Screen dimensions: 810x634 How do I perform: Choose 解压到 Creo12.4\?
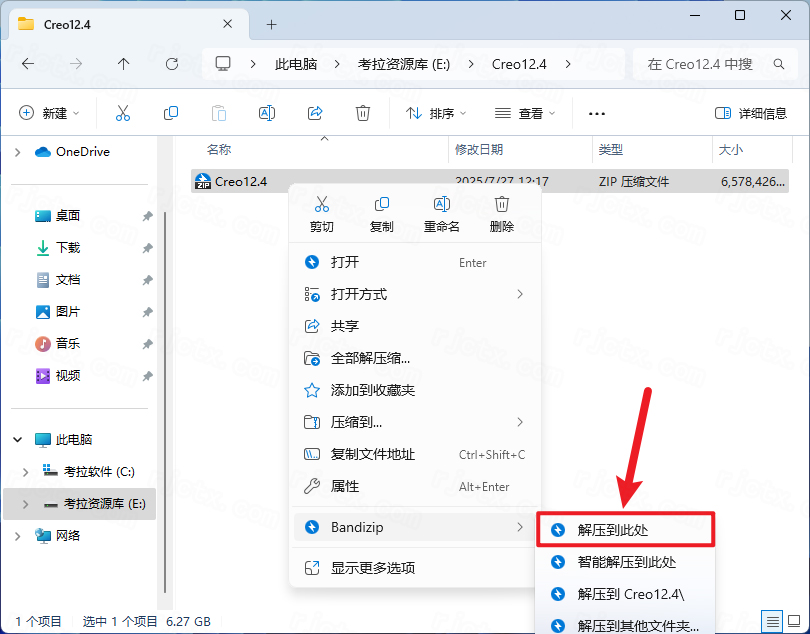pyautogui.click(x=626, y=594)
